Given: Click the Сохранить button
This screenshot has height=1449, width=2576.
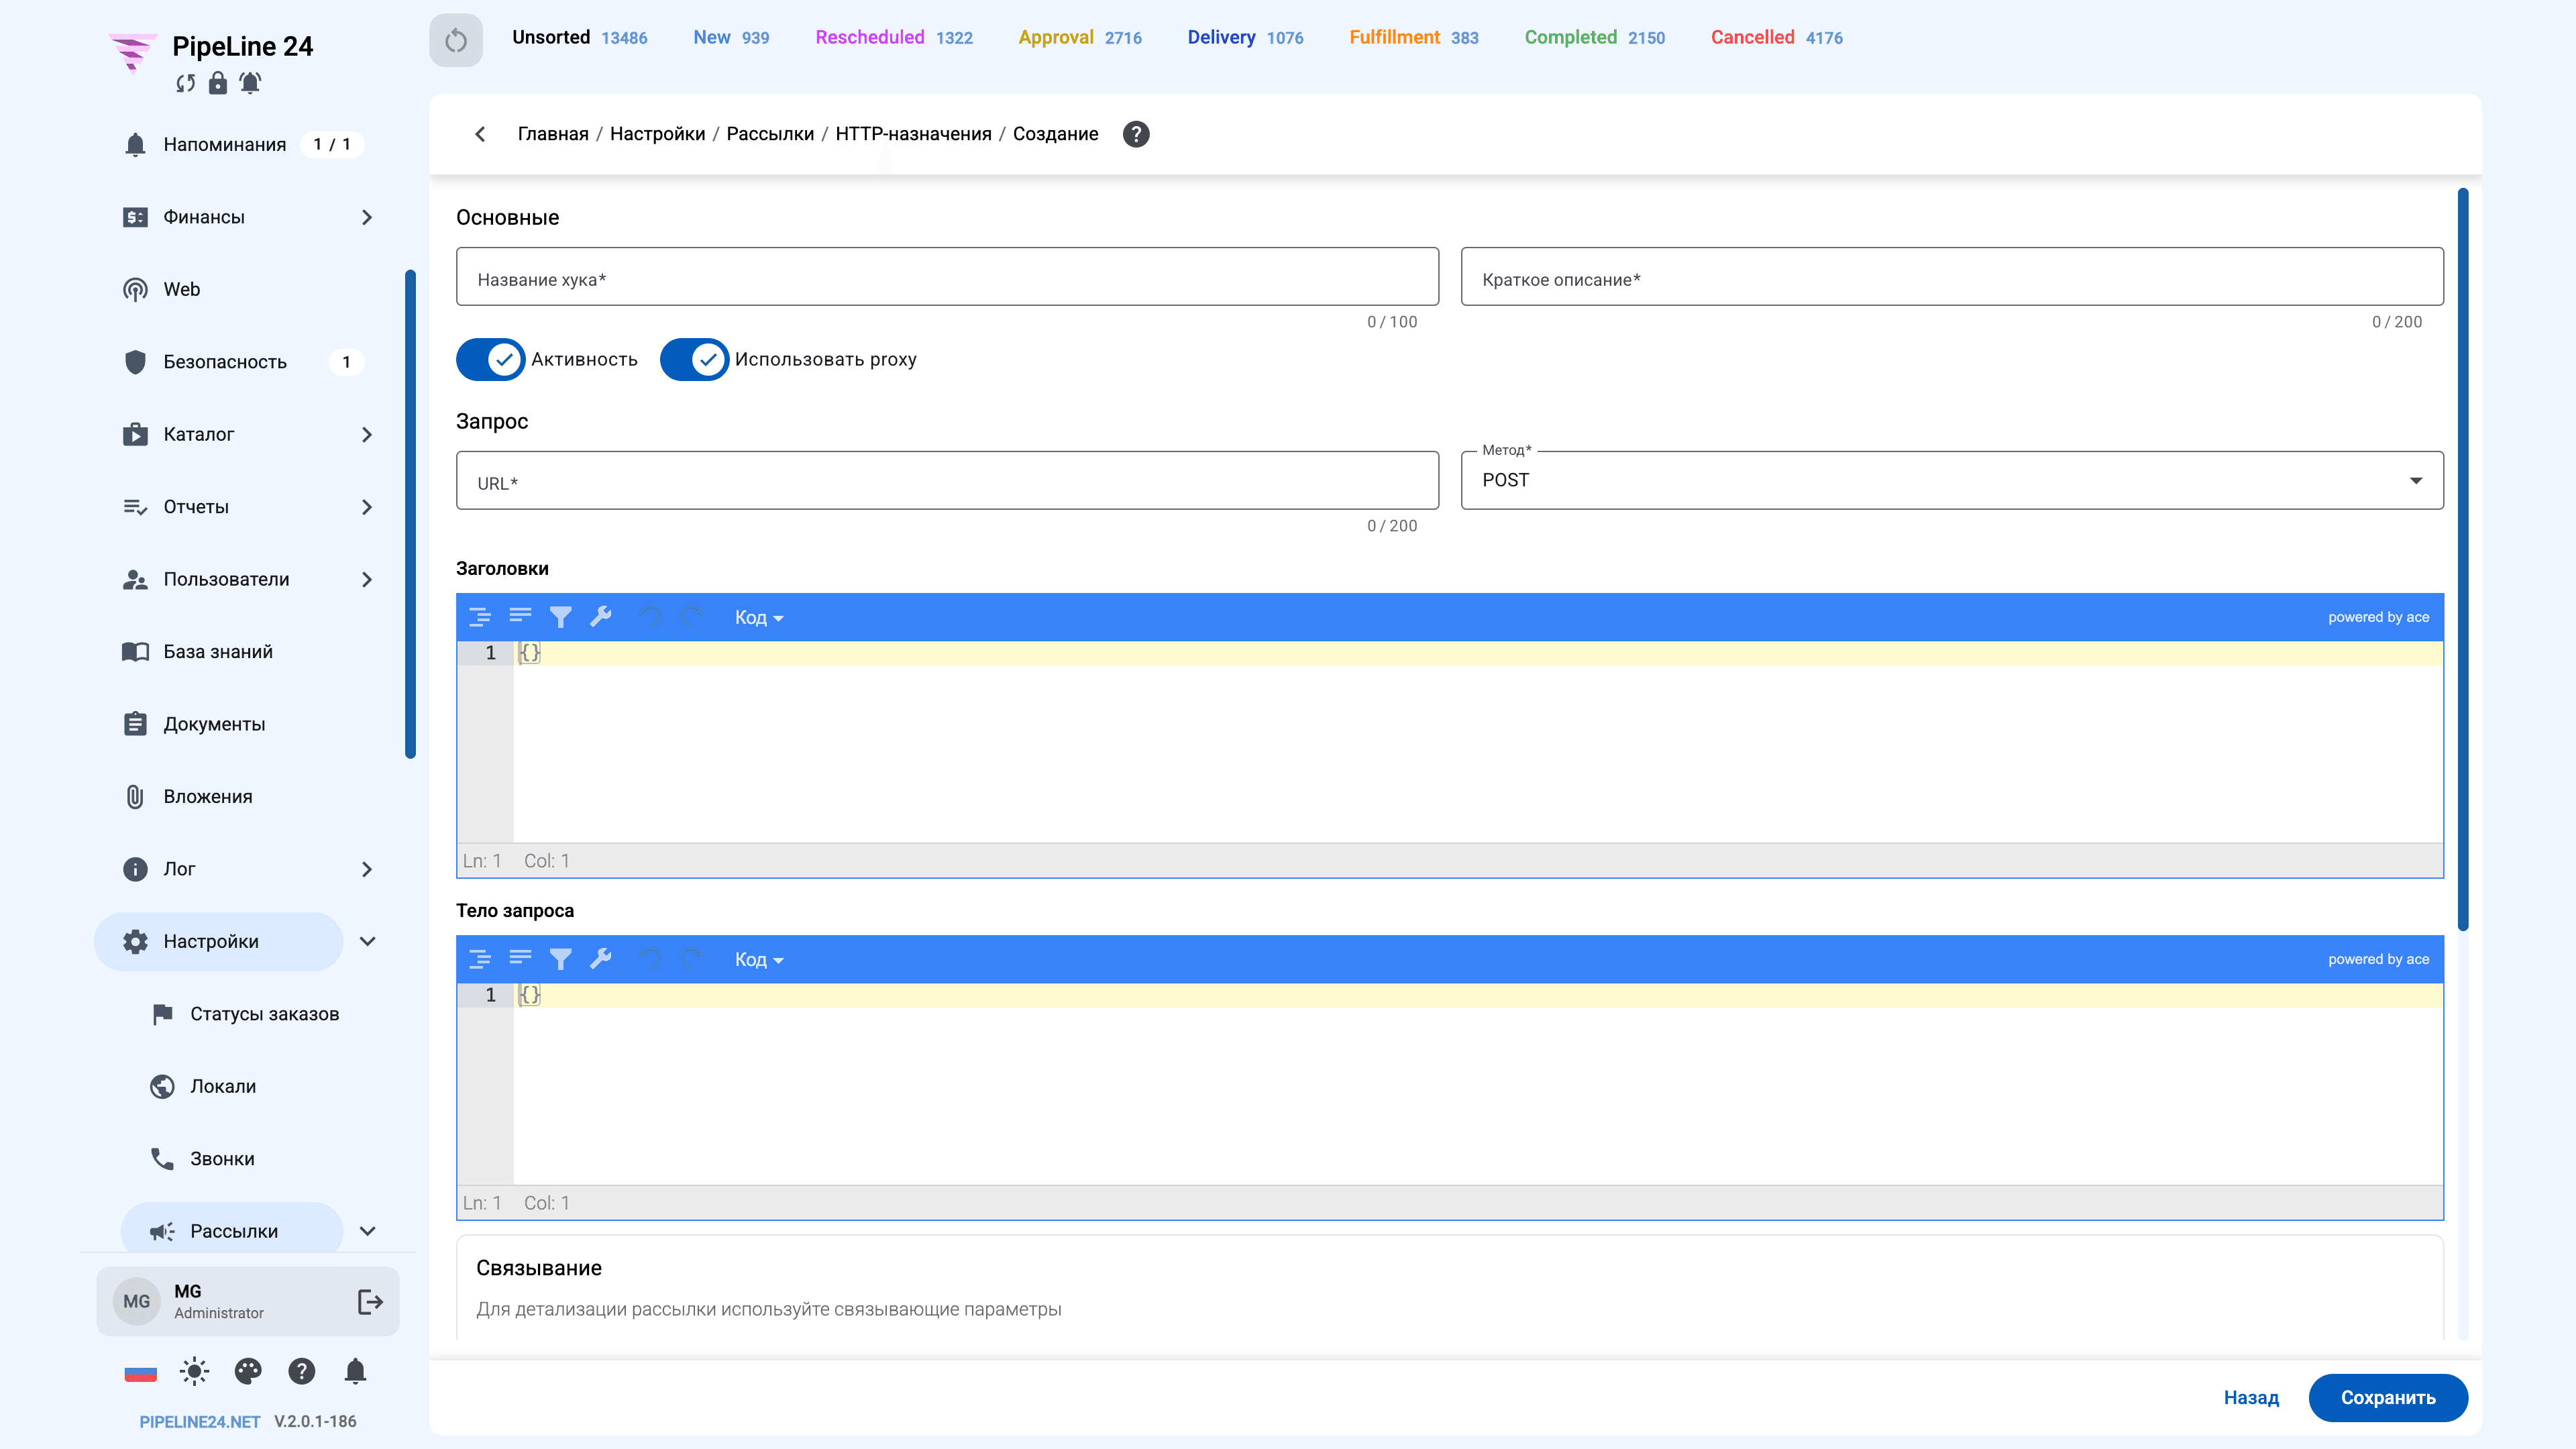Looking at the screenshot, I should point(2388,1397).
